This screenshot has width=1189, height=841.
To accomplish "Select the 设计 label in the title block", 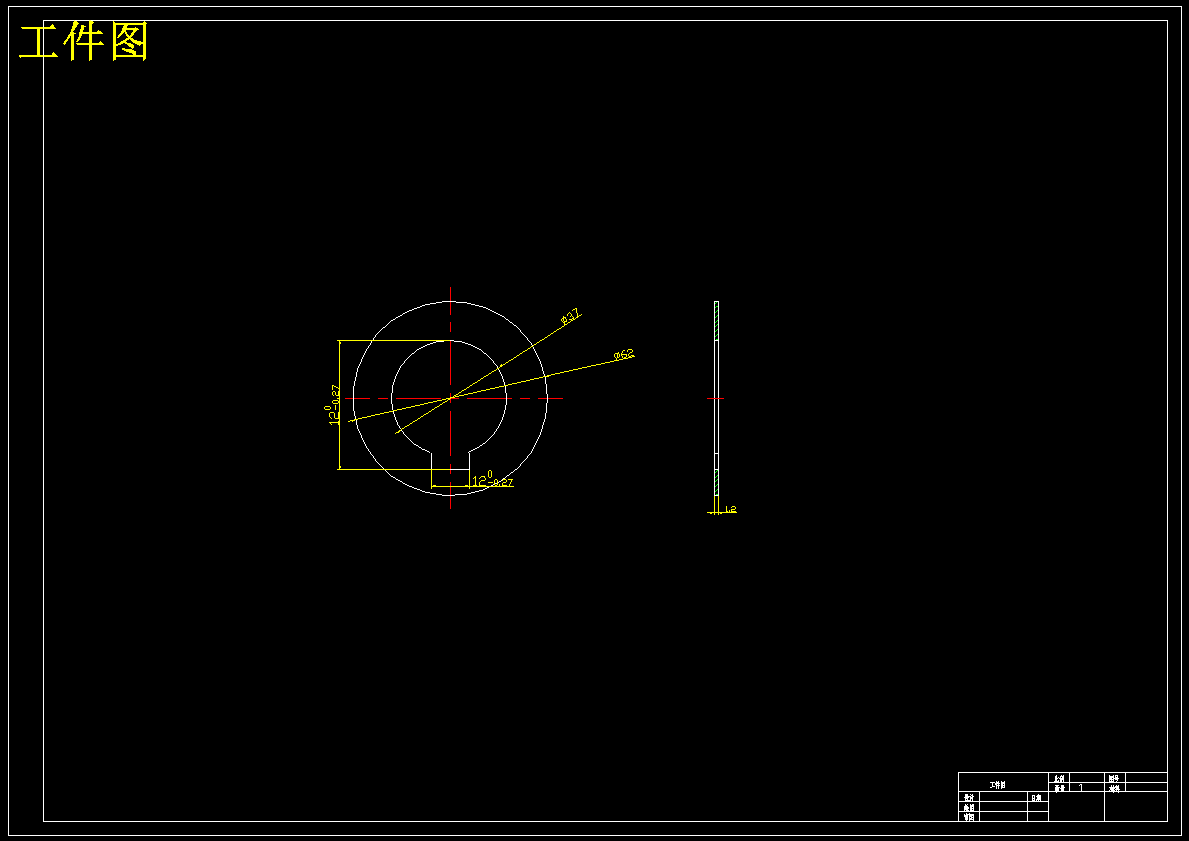I will click(x=969, y=798).
